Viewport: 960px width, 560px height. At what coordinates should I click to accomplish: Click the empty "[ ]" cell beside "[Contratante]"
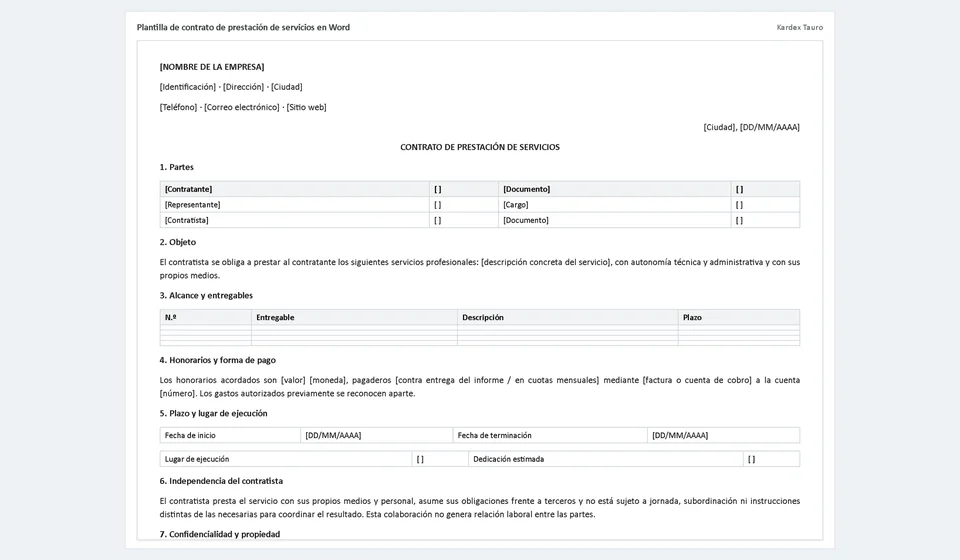coord(464,189)
